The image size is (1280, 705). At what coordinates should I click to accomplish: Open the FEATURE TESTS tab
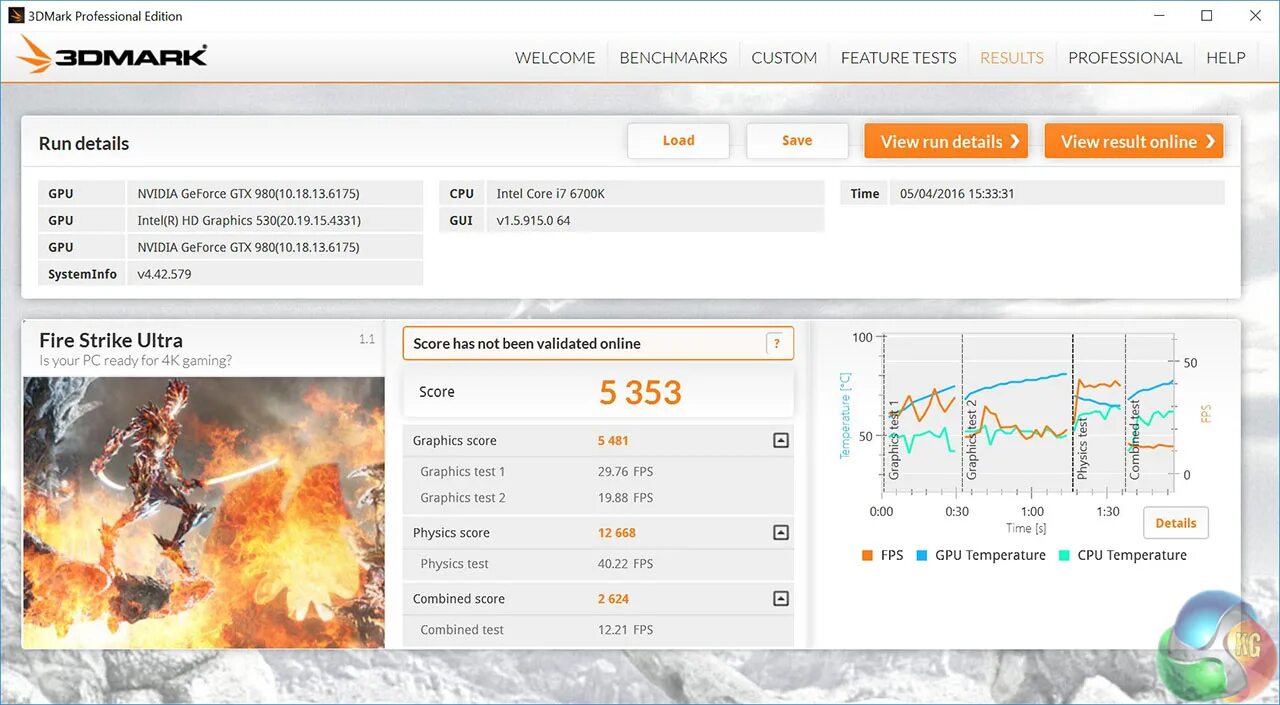(898, 58)
